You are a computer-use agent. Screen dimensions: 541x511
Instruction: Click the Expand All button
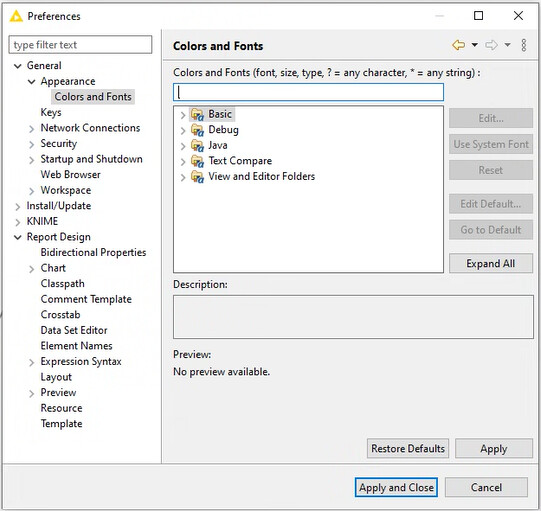tap(491, 263)
